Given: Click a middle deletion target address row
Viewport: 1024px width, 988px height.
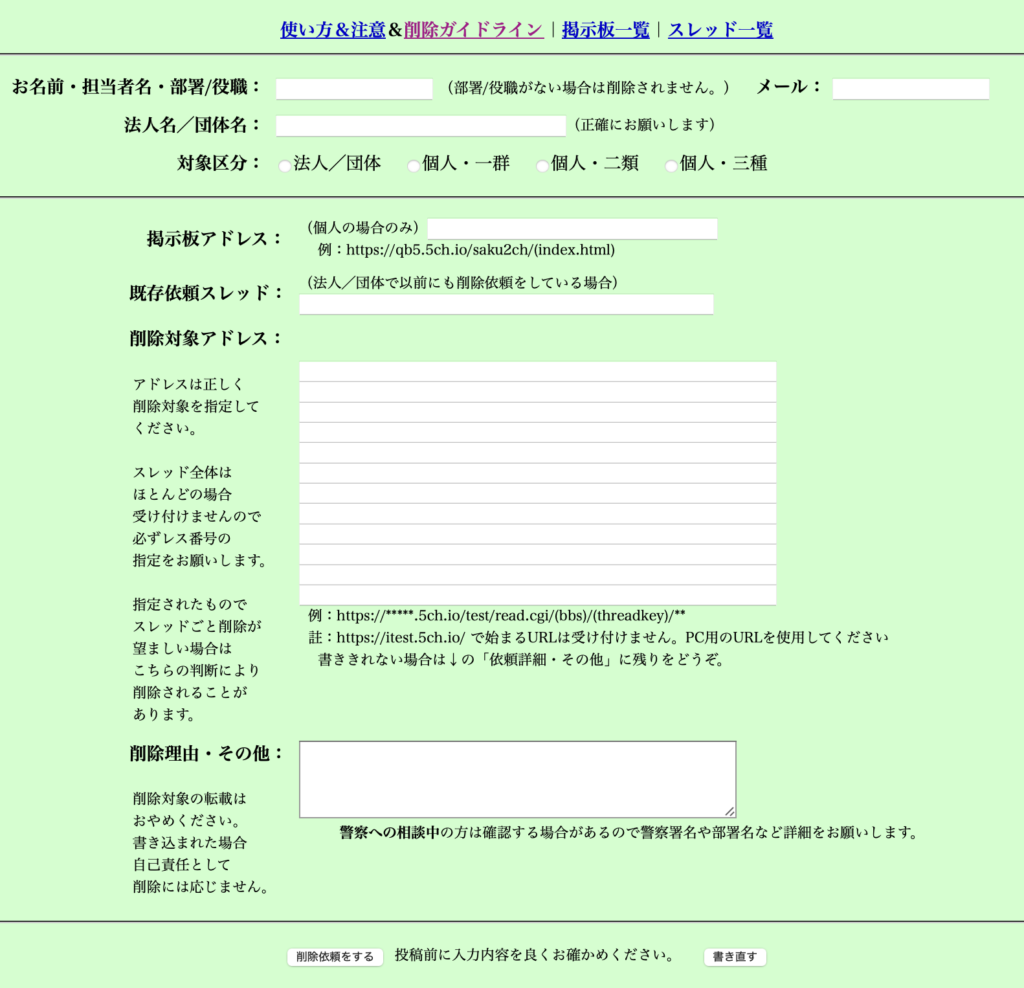Looking at the screenshot, I should (537, 484).
